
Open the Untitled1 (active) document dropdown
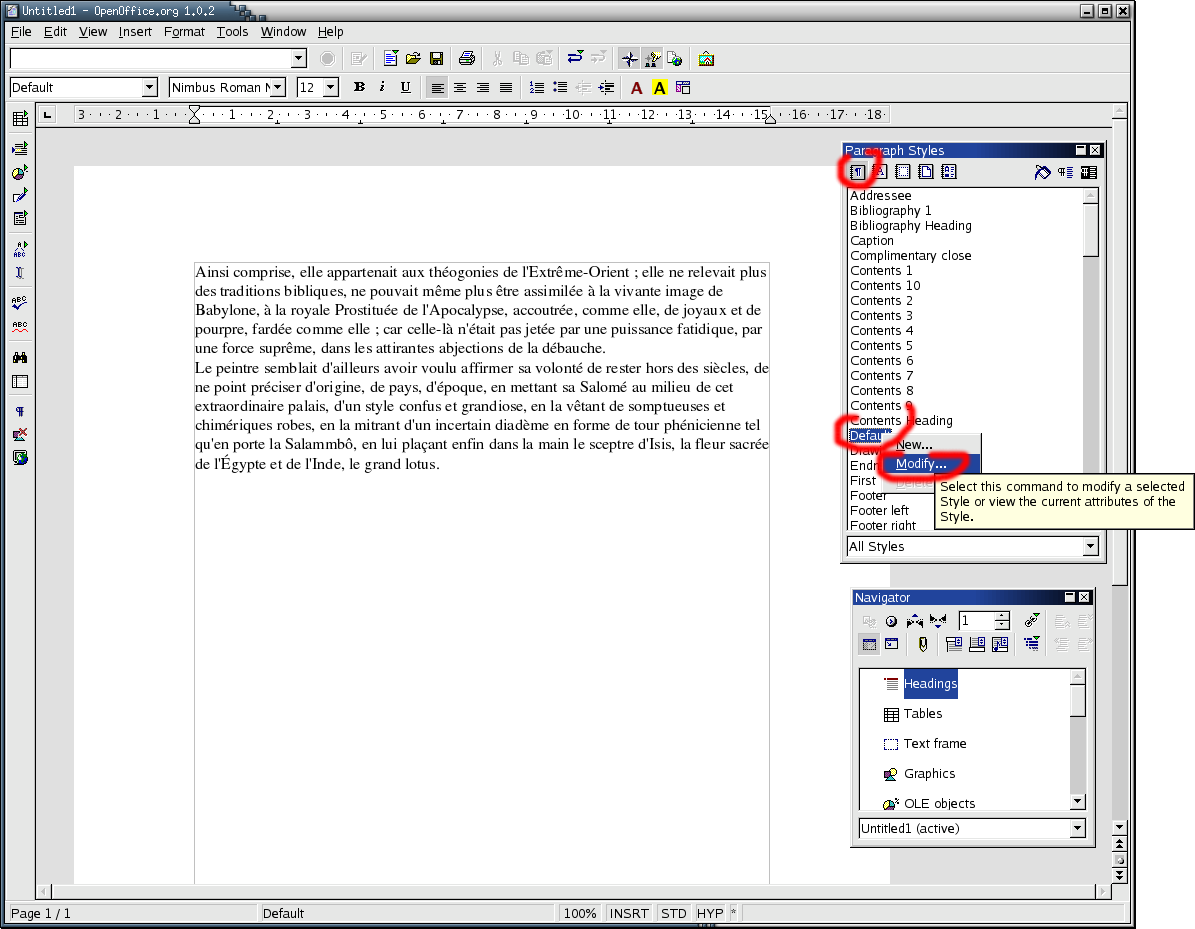click(1077, 828)
